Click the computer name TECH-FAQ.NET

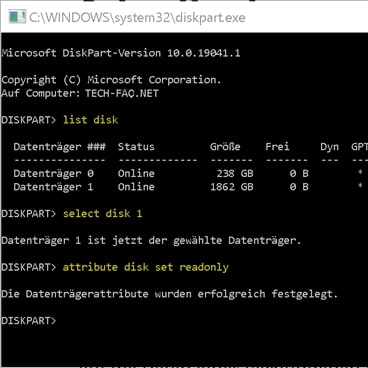(122, 93)
